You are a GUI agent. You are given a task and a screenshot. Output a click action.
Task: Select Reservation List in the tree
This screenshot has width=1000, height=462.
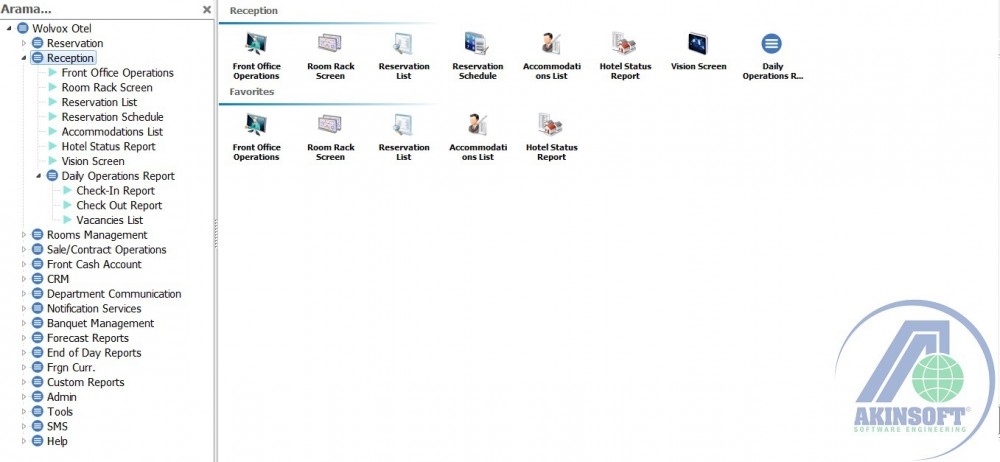pos(99,102)
